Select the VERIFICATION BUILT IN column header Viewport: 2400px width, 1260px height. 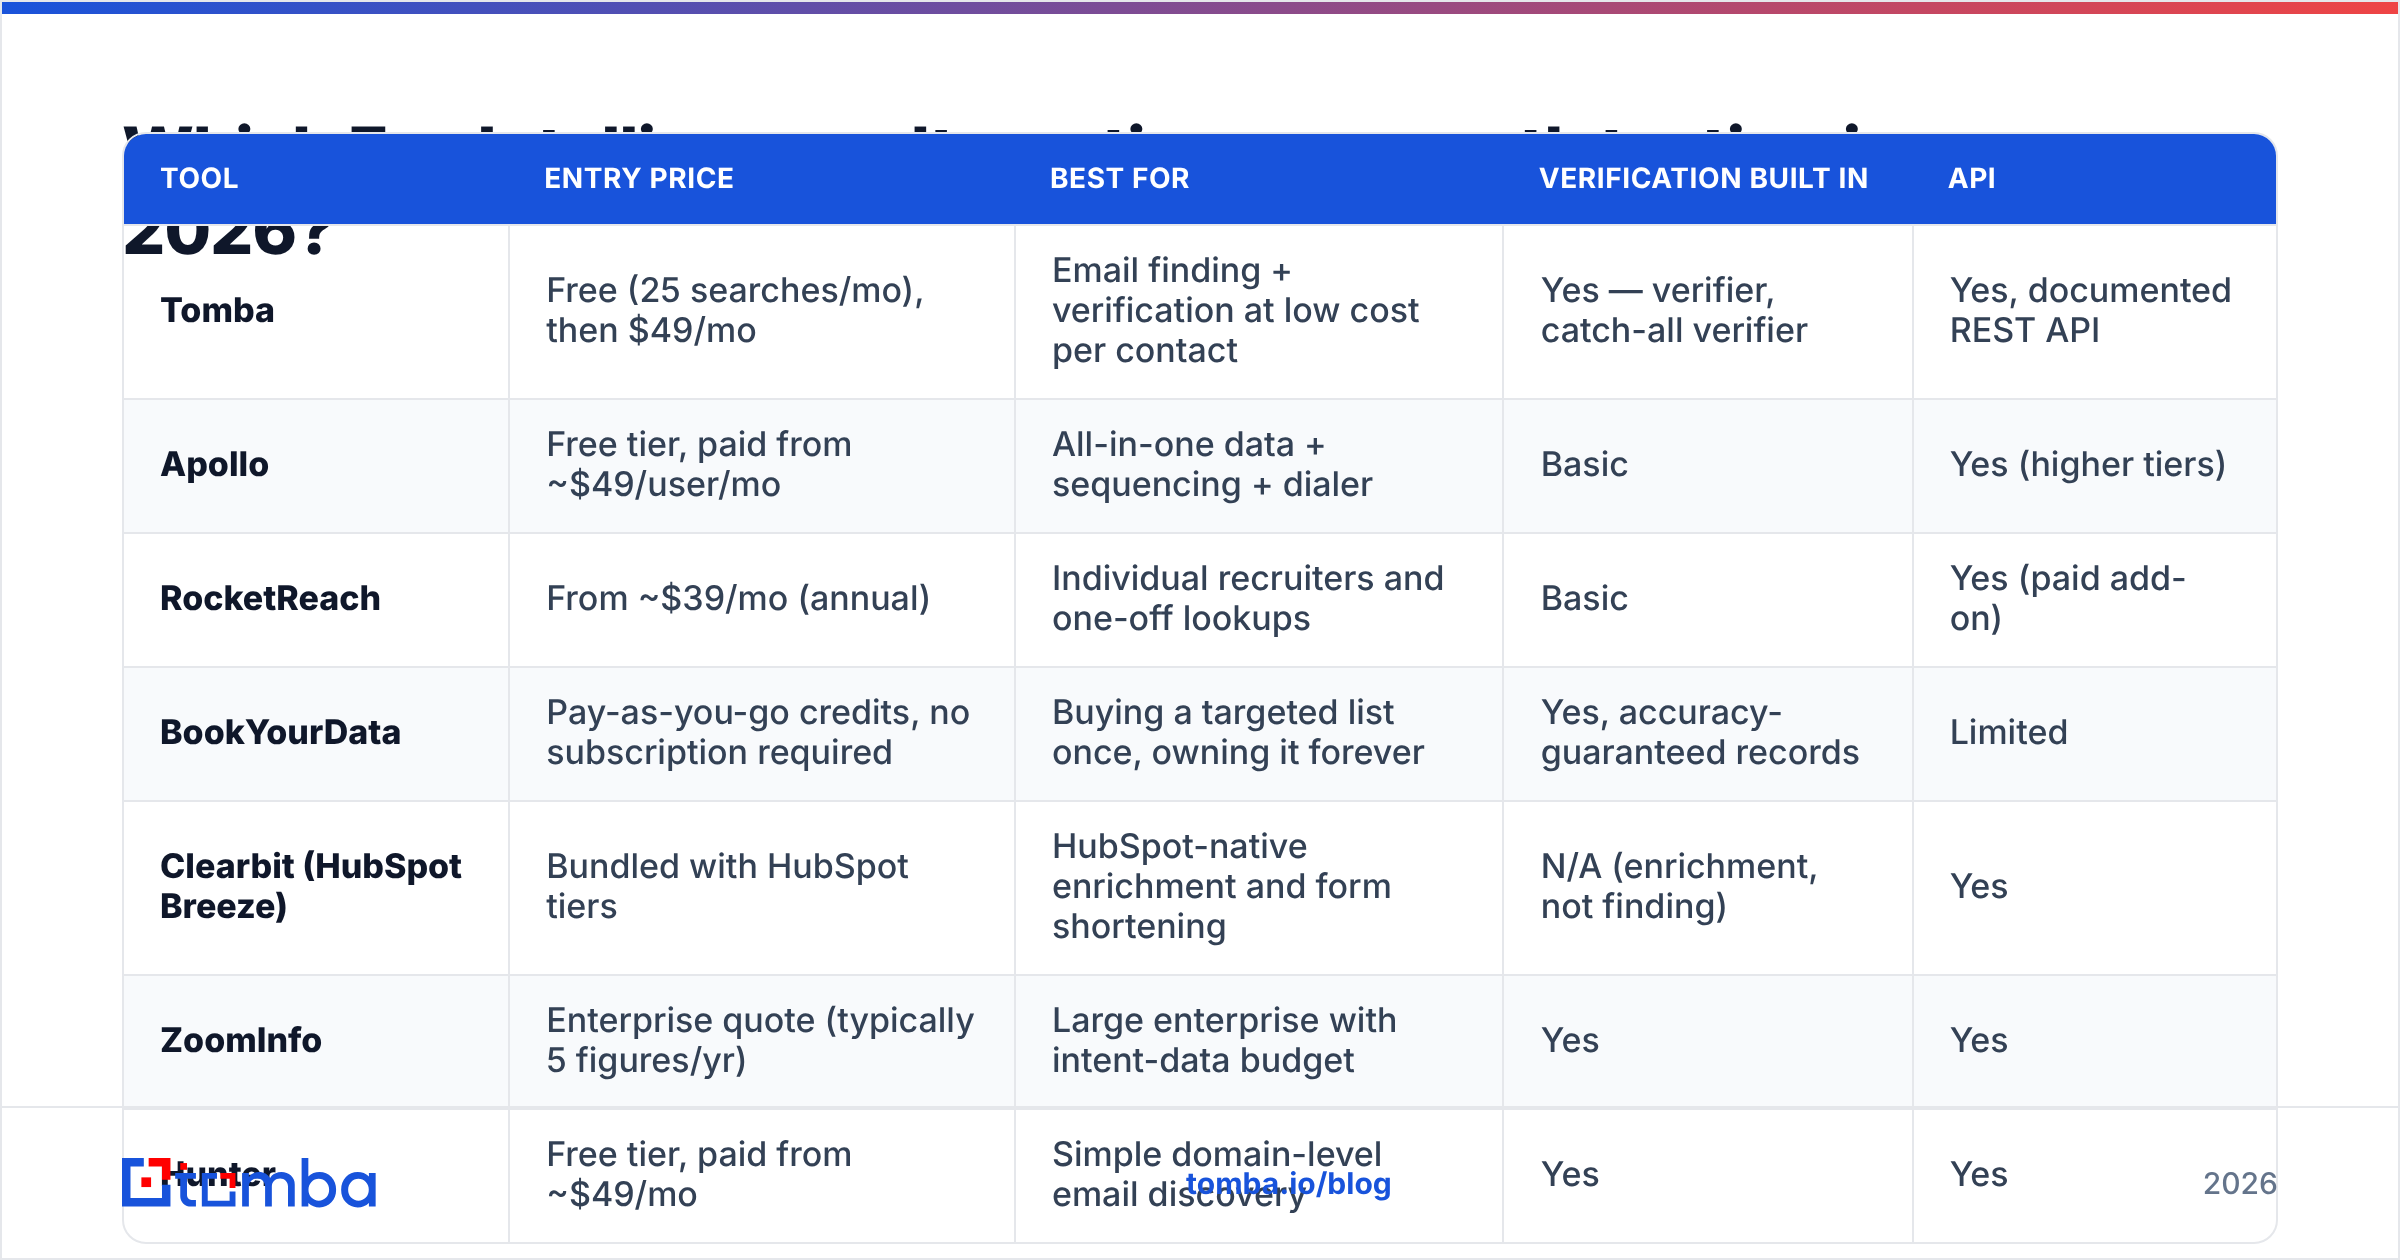(1703, 179)
